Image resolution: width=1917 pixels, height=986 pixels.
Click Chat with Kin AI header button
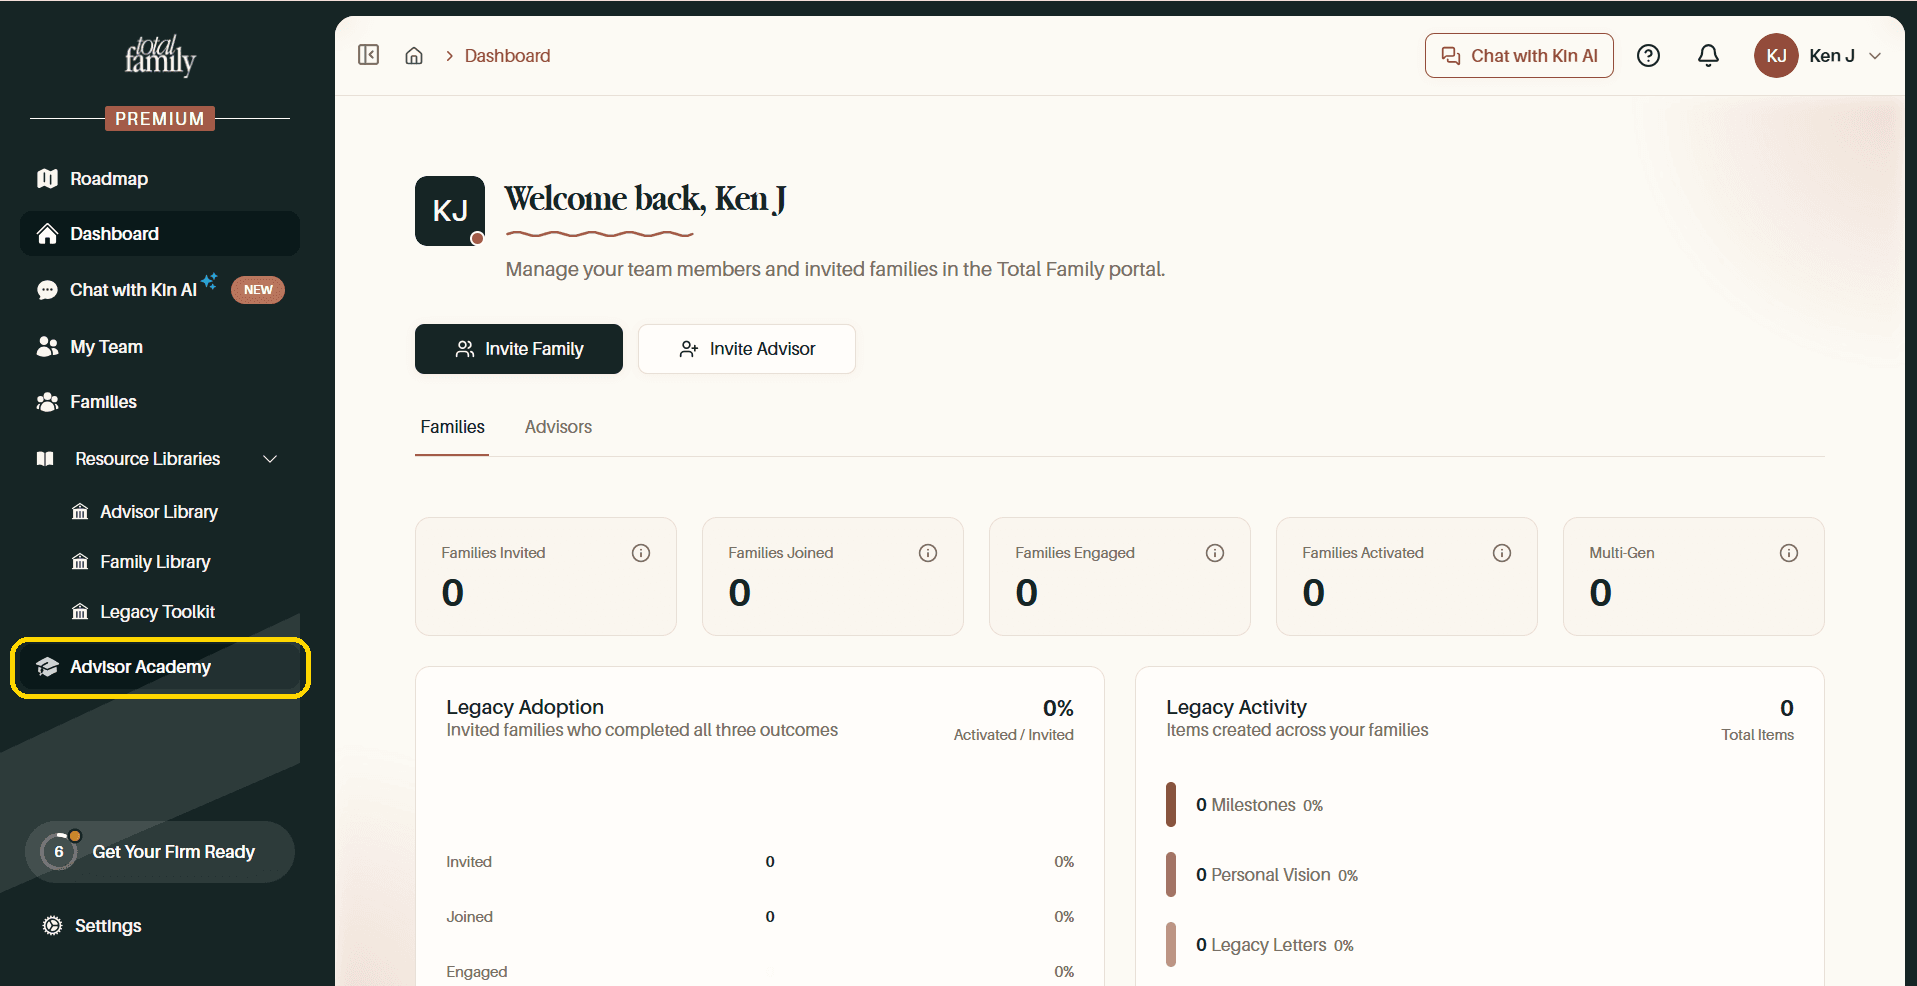click(1519, 56)
